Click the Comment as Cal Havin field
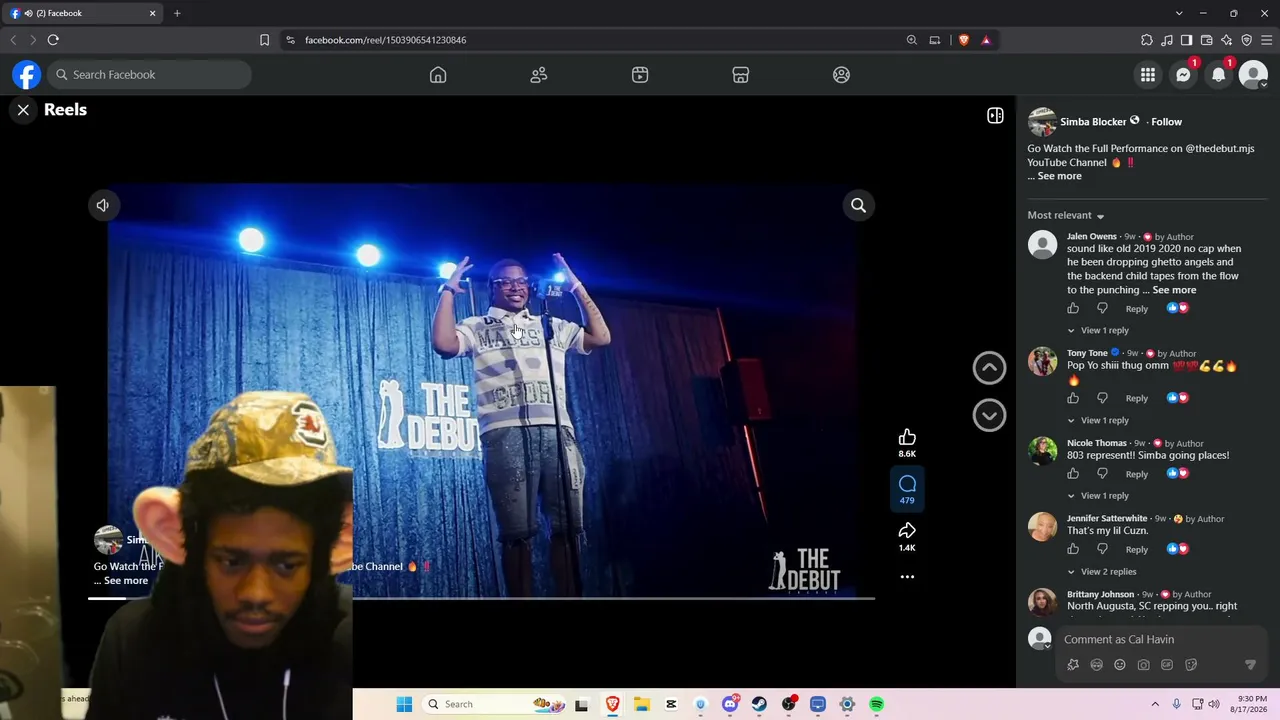Image resolution: width=1280 pixels, height=720 pixels. coord(1161,639)
